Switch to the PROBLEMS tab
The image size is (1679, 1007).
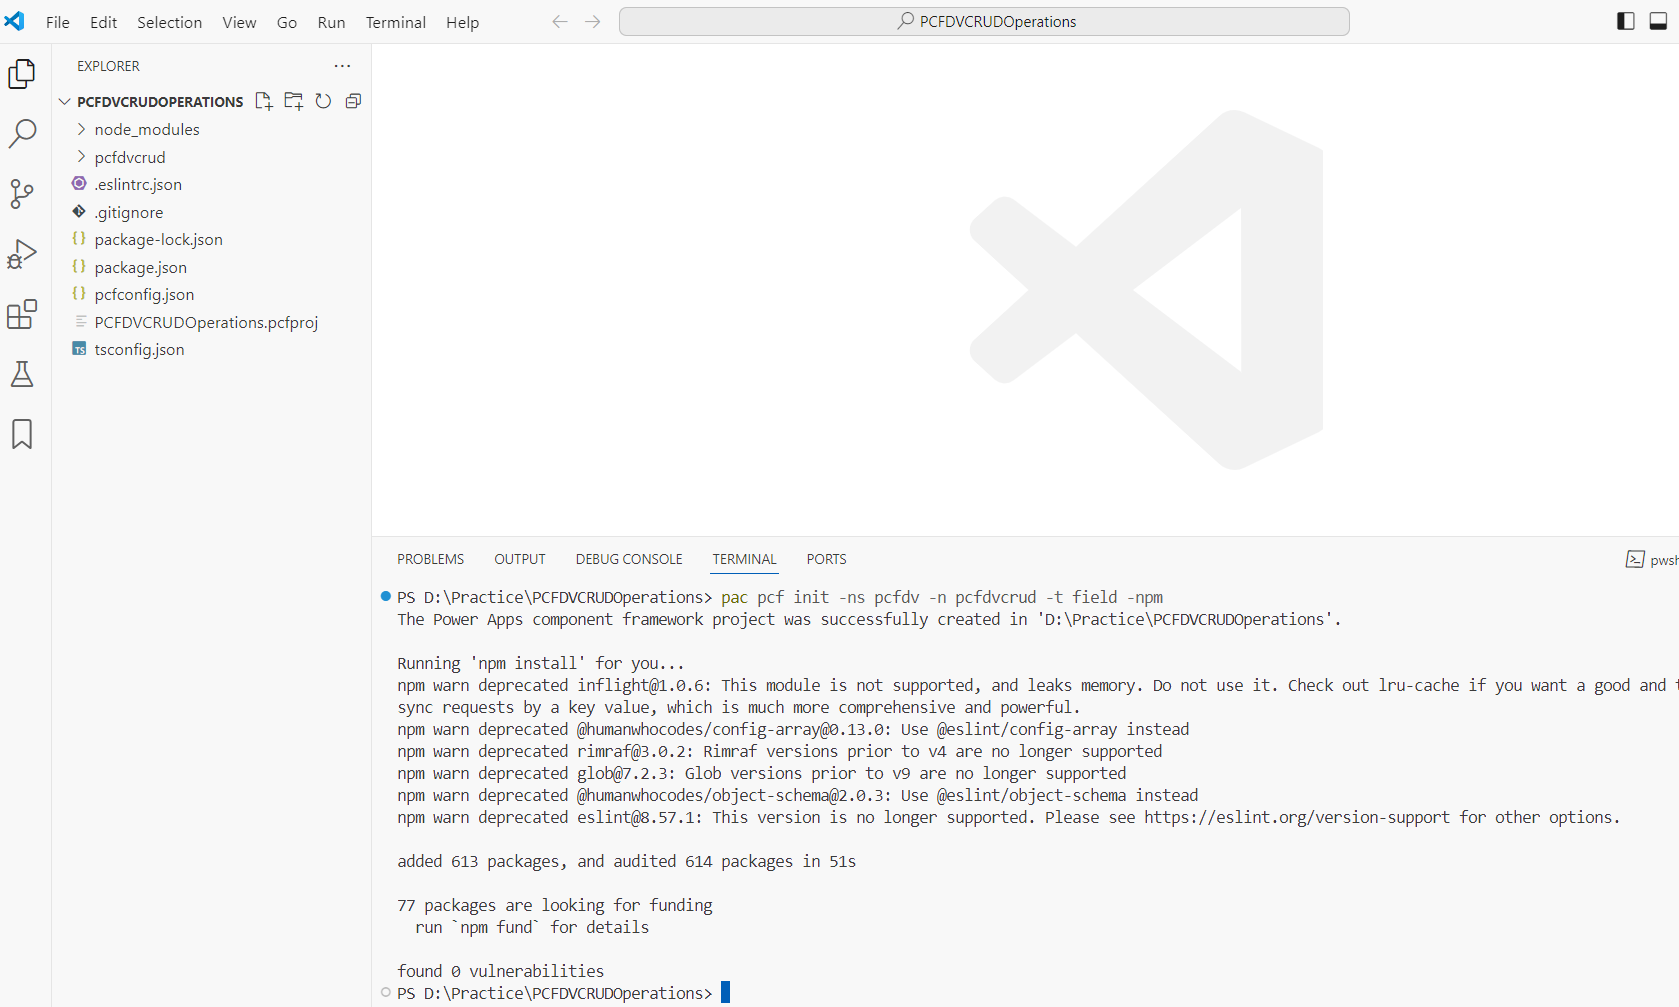(430, 559)
